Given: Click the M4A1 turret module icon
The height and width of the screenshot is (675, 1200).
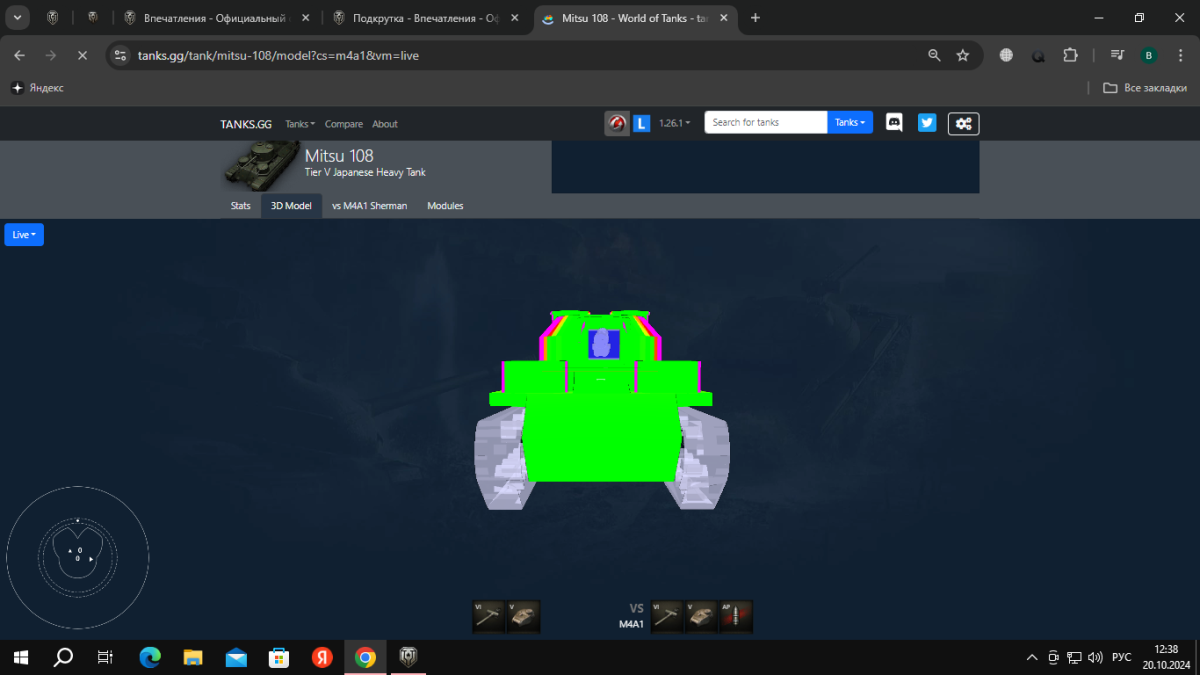Looking at the screenshot, I should (x=702, y=617).
